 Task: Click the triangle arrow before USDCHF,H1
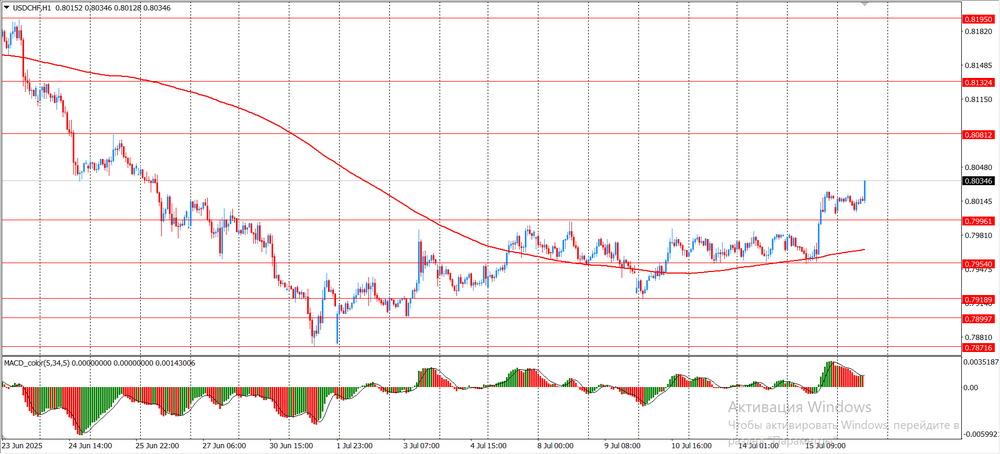point(7,8)
